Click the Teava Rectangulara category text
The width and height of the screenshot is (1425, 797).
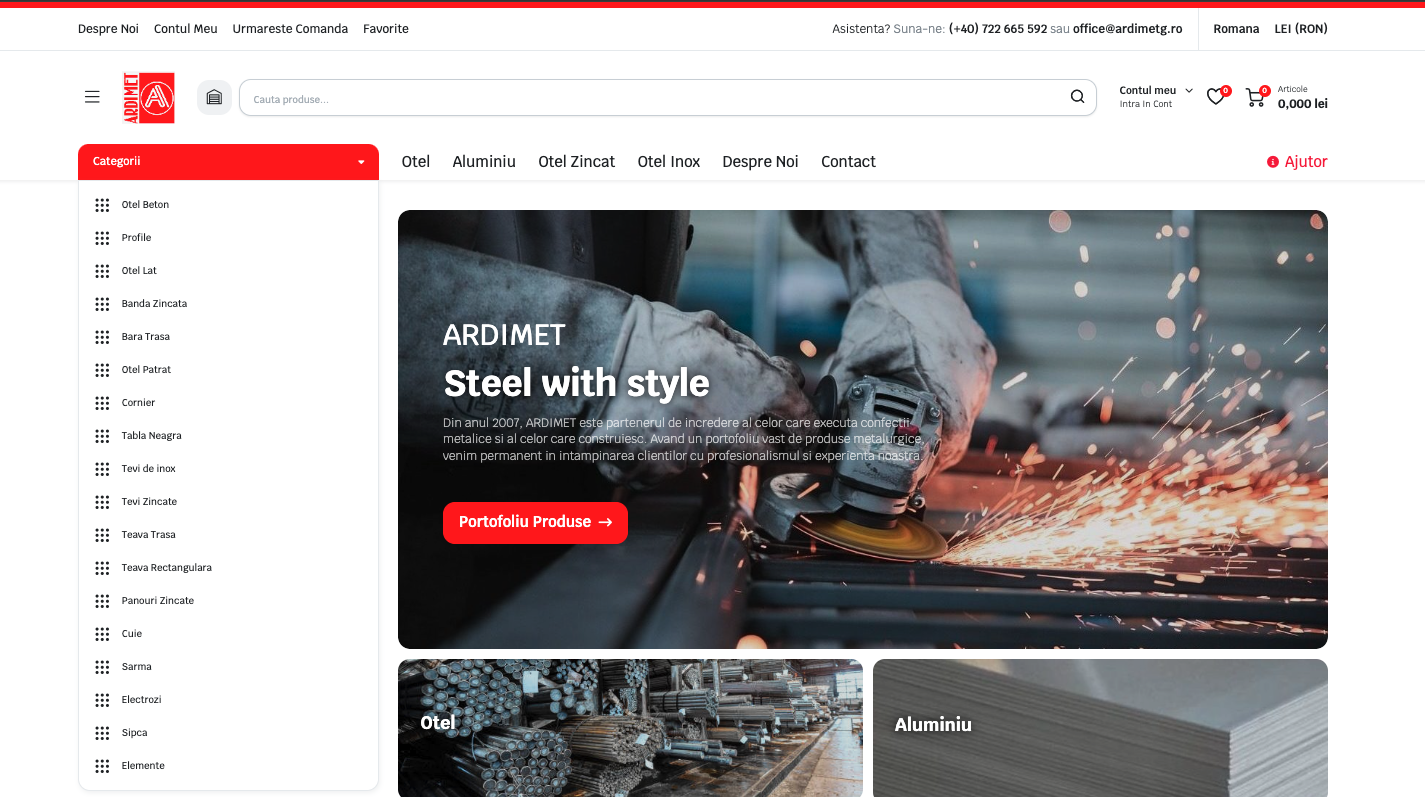[x=167, y=568]
